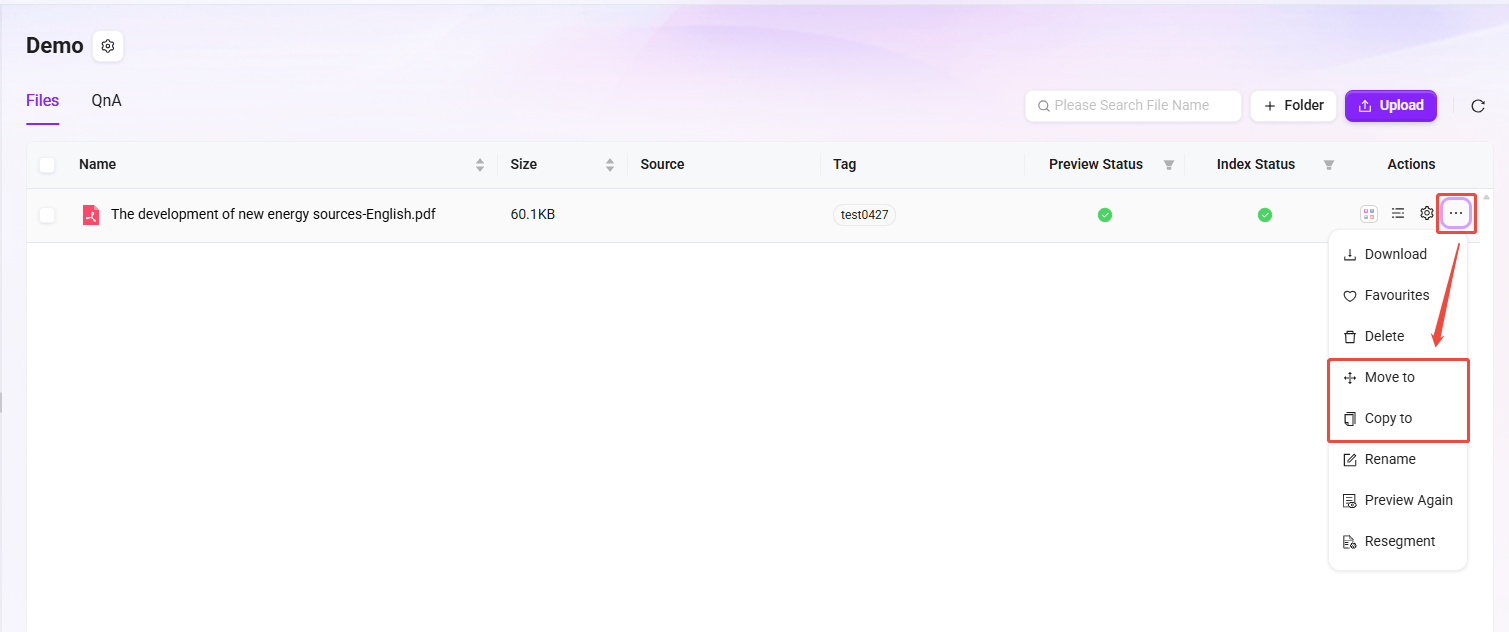Click the Folder button to add folder
Viewport: 1509px width, 632px height.
(x=1293, y=105)
